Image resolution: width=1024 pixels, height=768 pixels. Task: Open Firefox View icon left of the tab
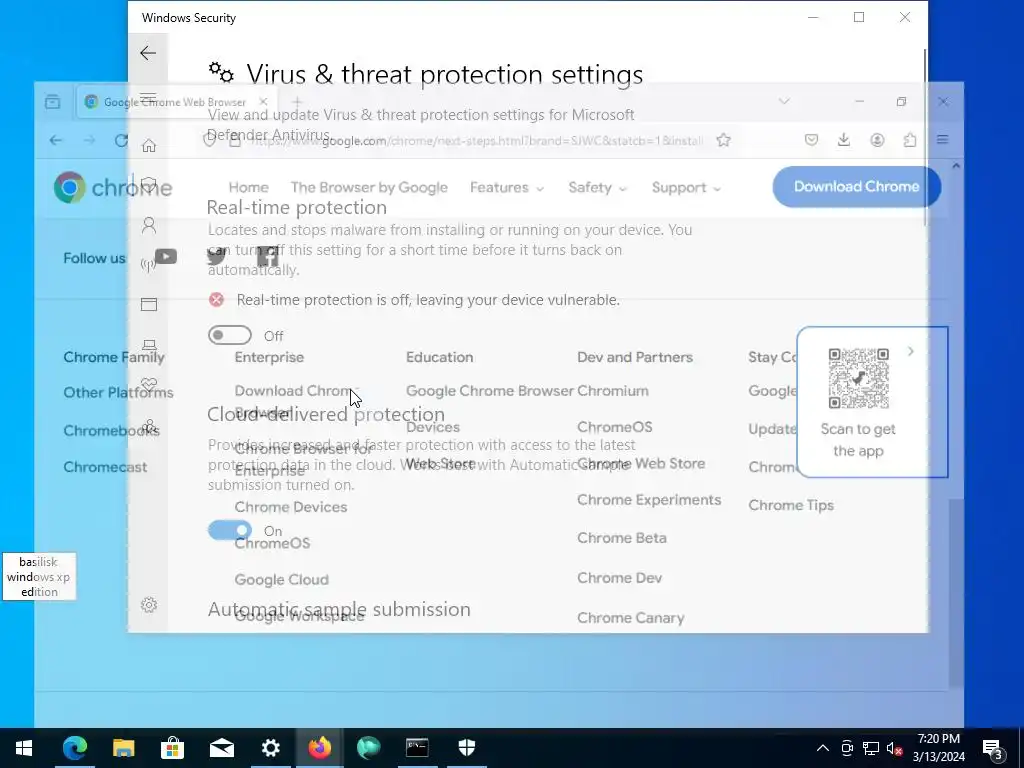[x=52, y=102]
